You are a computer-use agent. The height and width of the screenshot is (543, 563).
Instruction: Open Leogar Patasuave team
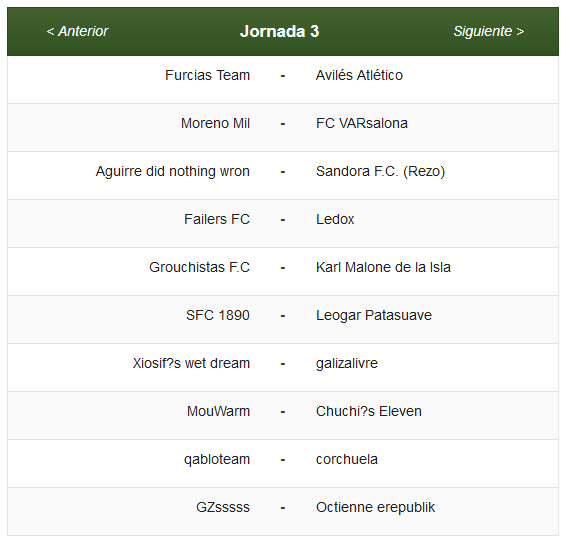click(x=374, y=315)
